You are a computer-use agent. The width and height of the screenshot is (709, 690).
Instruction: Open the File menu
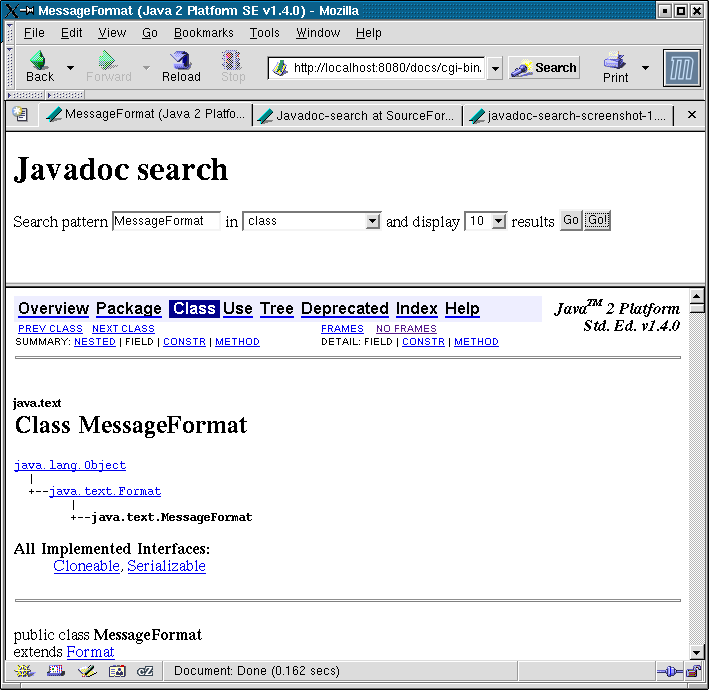click(34, 33)
